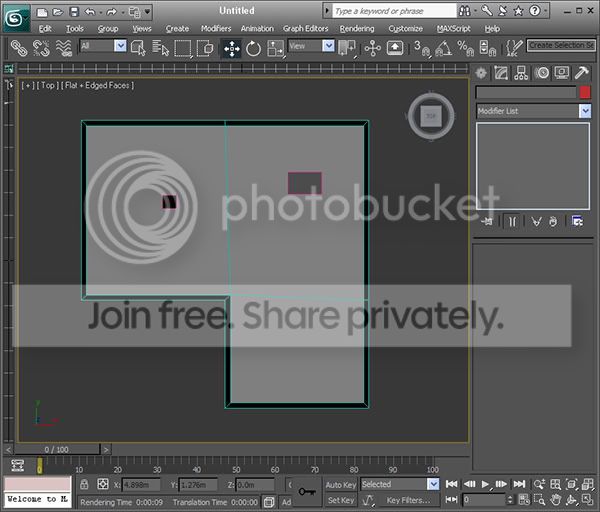Click the search keyword input field

(394, 11)
